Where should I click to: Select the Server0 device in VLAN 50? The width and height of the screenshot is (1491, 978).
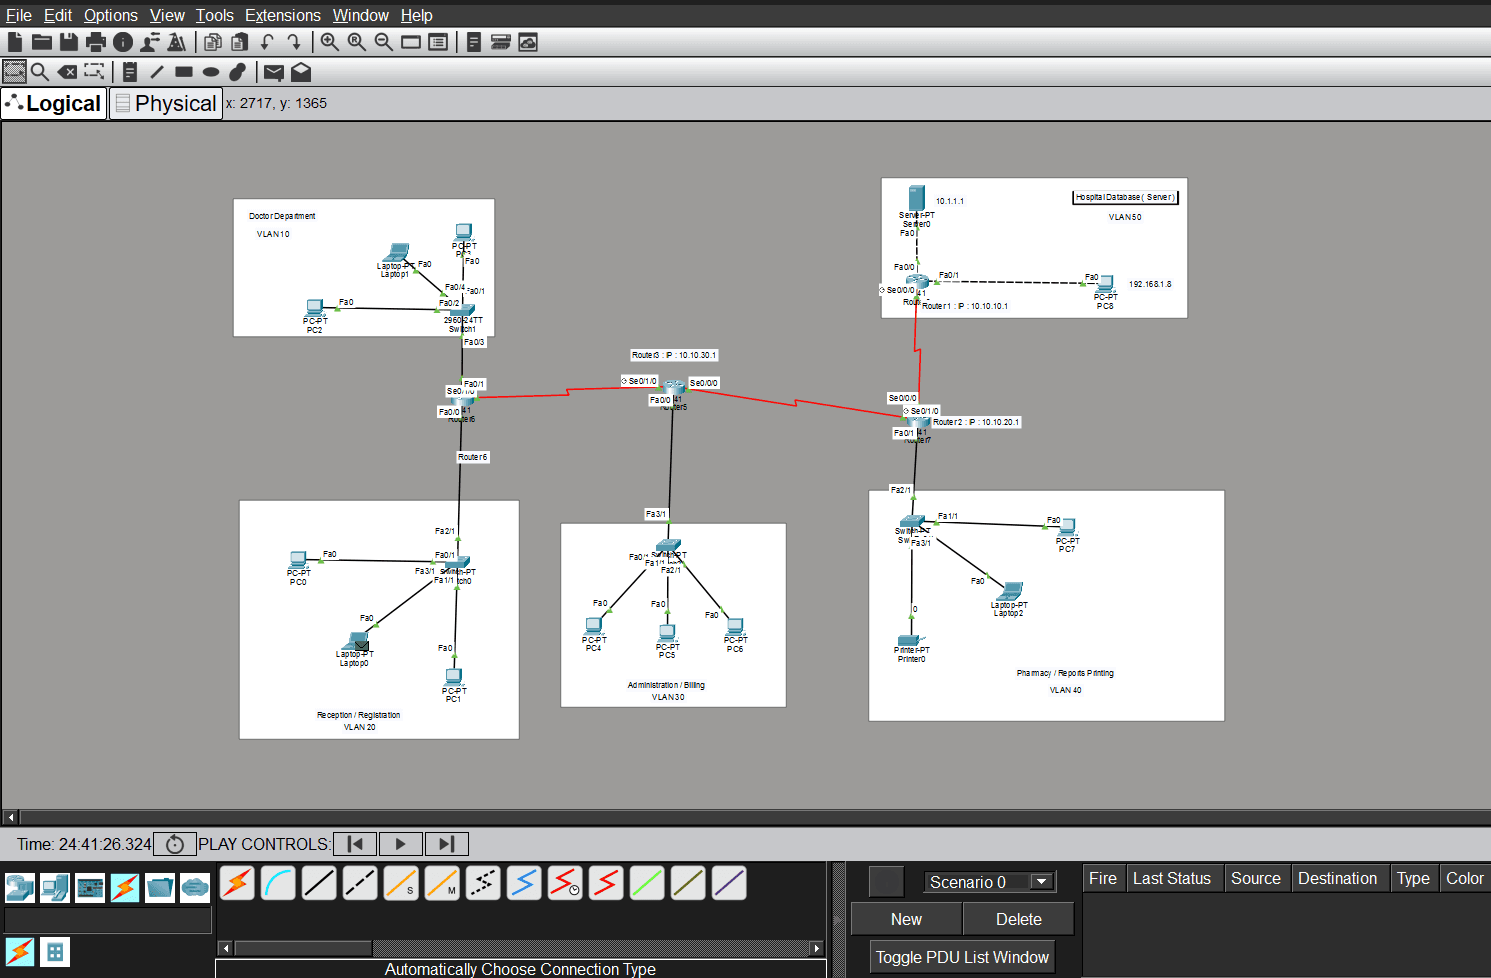coord(916,198)
